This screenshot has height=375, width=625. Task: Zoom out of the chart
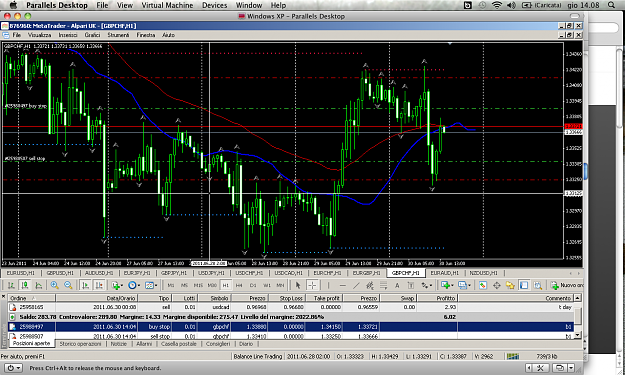pyautogui.click(x=68, y=285)
